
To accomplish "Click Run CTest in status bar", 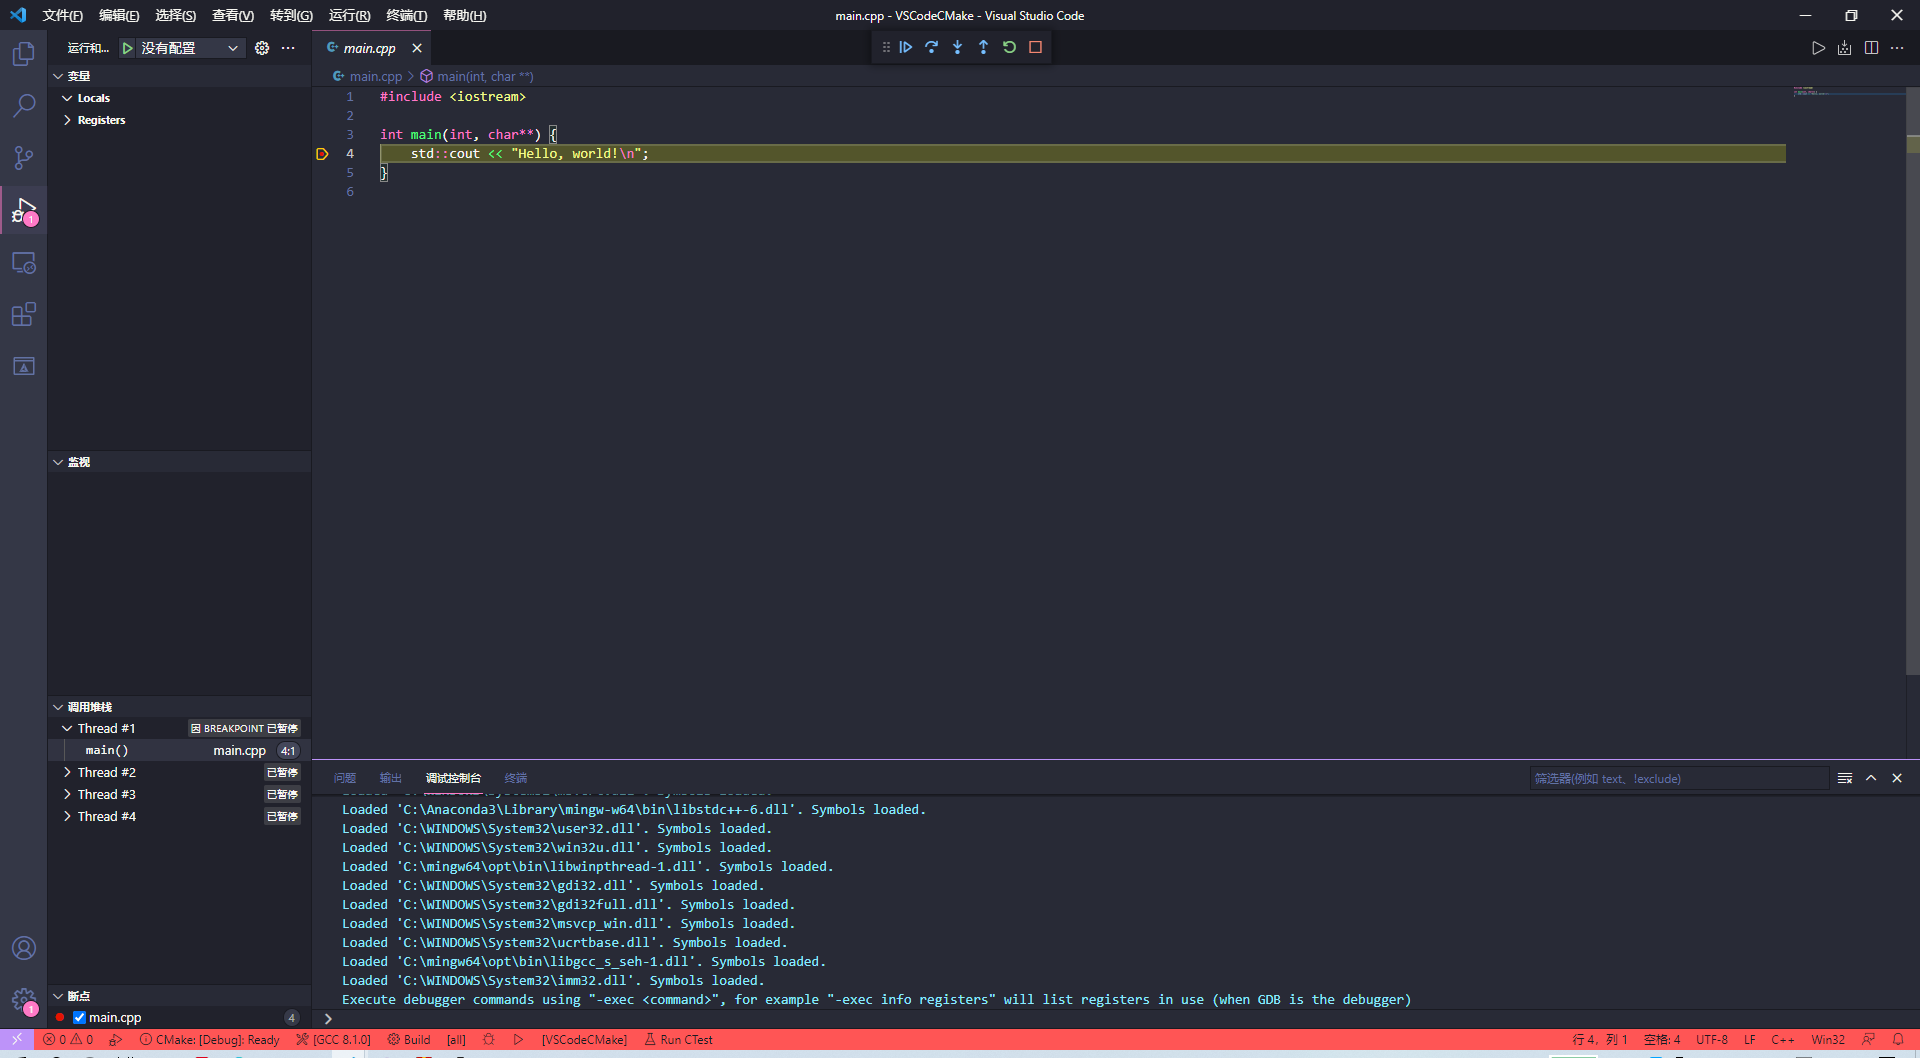I will pos(679,1040).
